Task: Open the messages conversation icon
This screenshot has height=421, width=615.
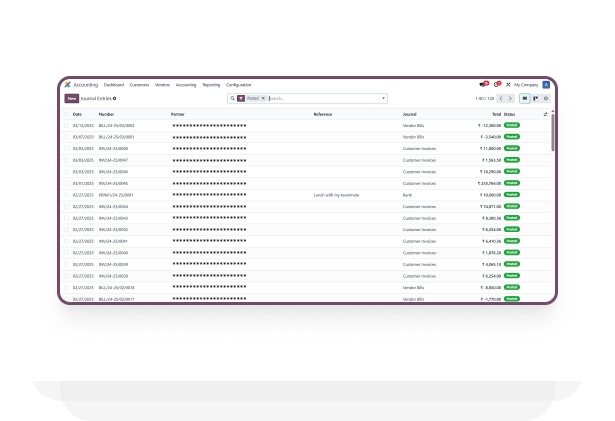Action: pos(484,85)
